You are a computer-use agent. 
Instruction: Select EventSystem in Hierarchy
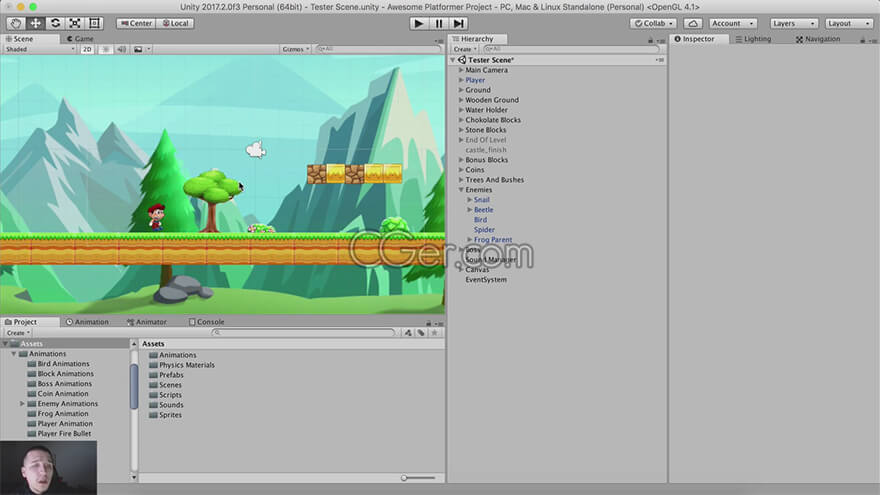[486, 279]
